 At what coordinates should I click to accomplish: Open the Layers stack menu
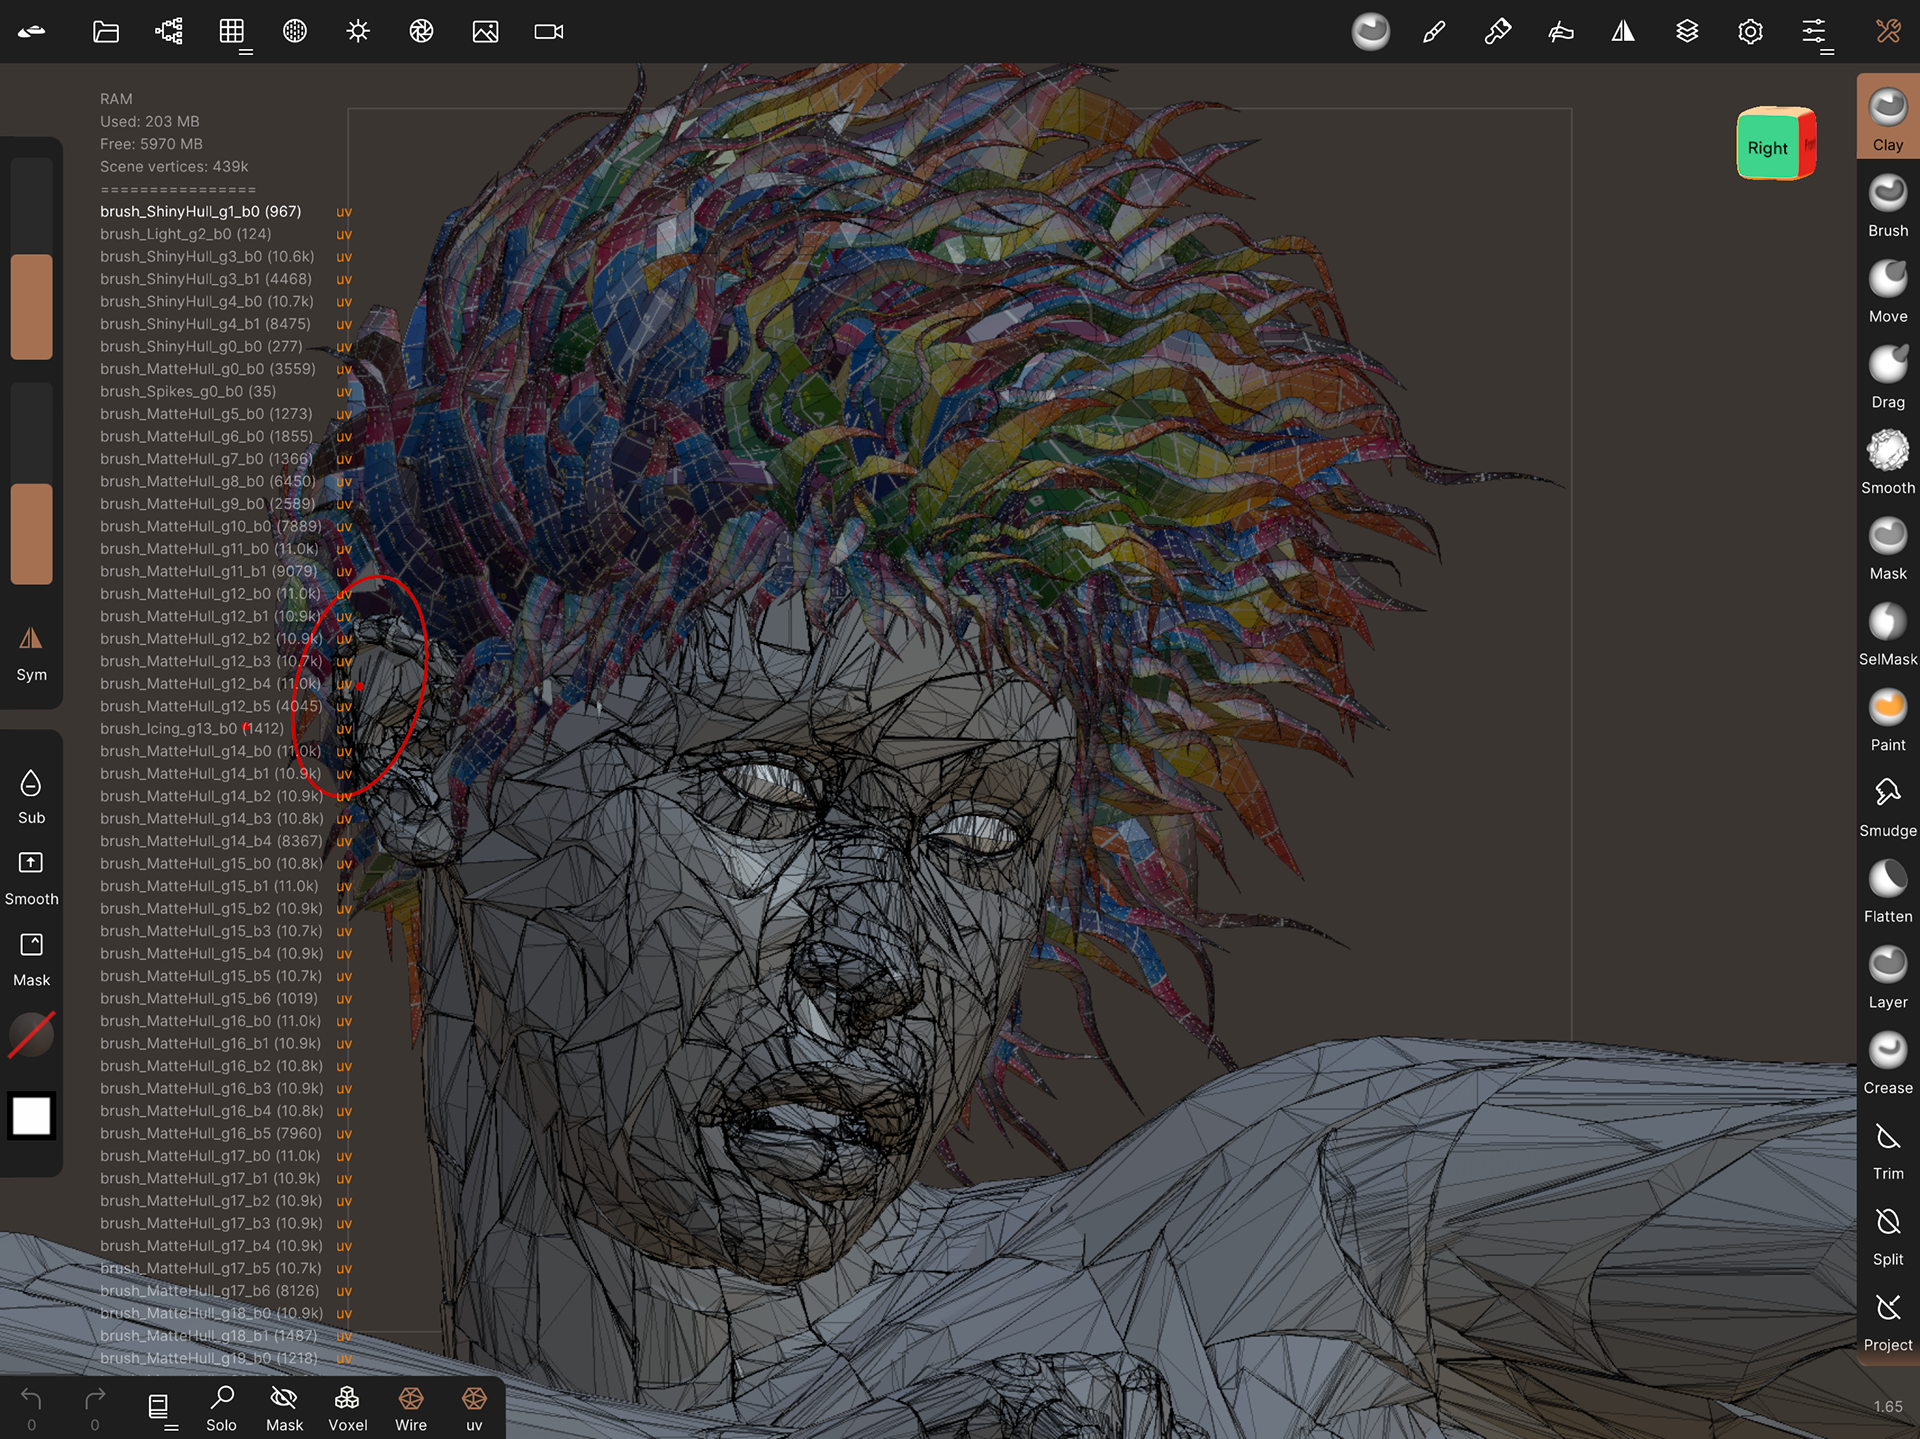point(1687,32)
